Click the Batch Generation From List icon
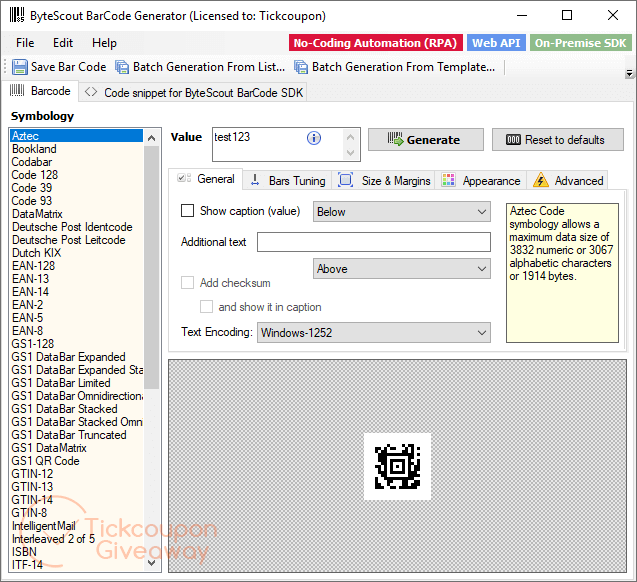Screen dimensions: 637x582 [122, 67]
